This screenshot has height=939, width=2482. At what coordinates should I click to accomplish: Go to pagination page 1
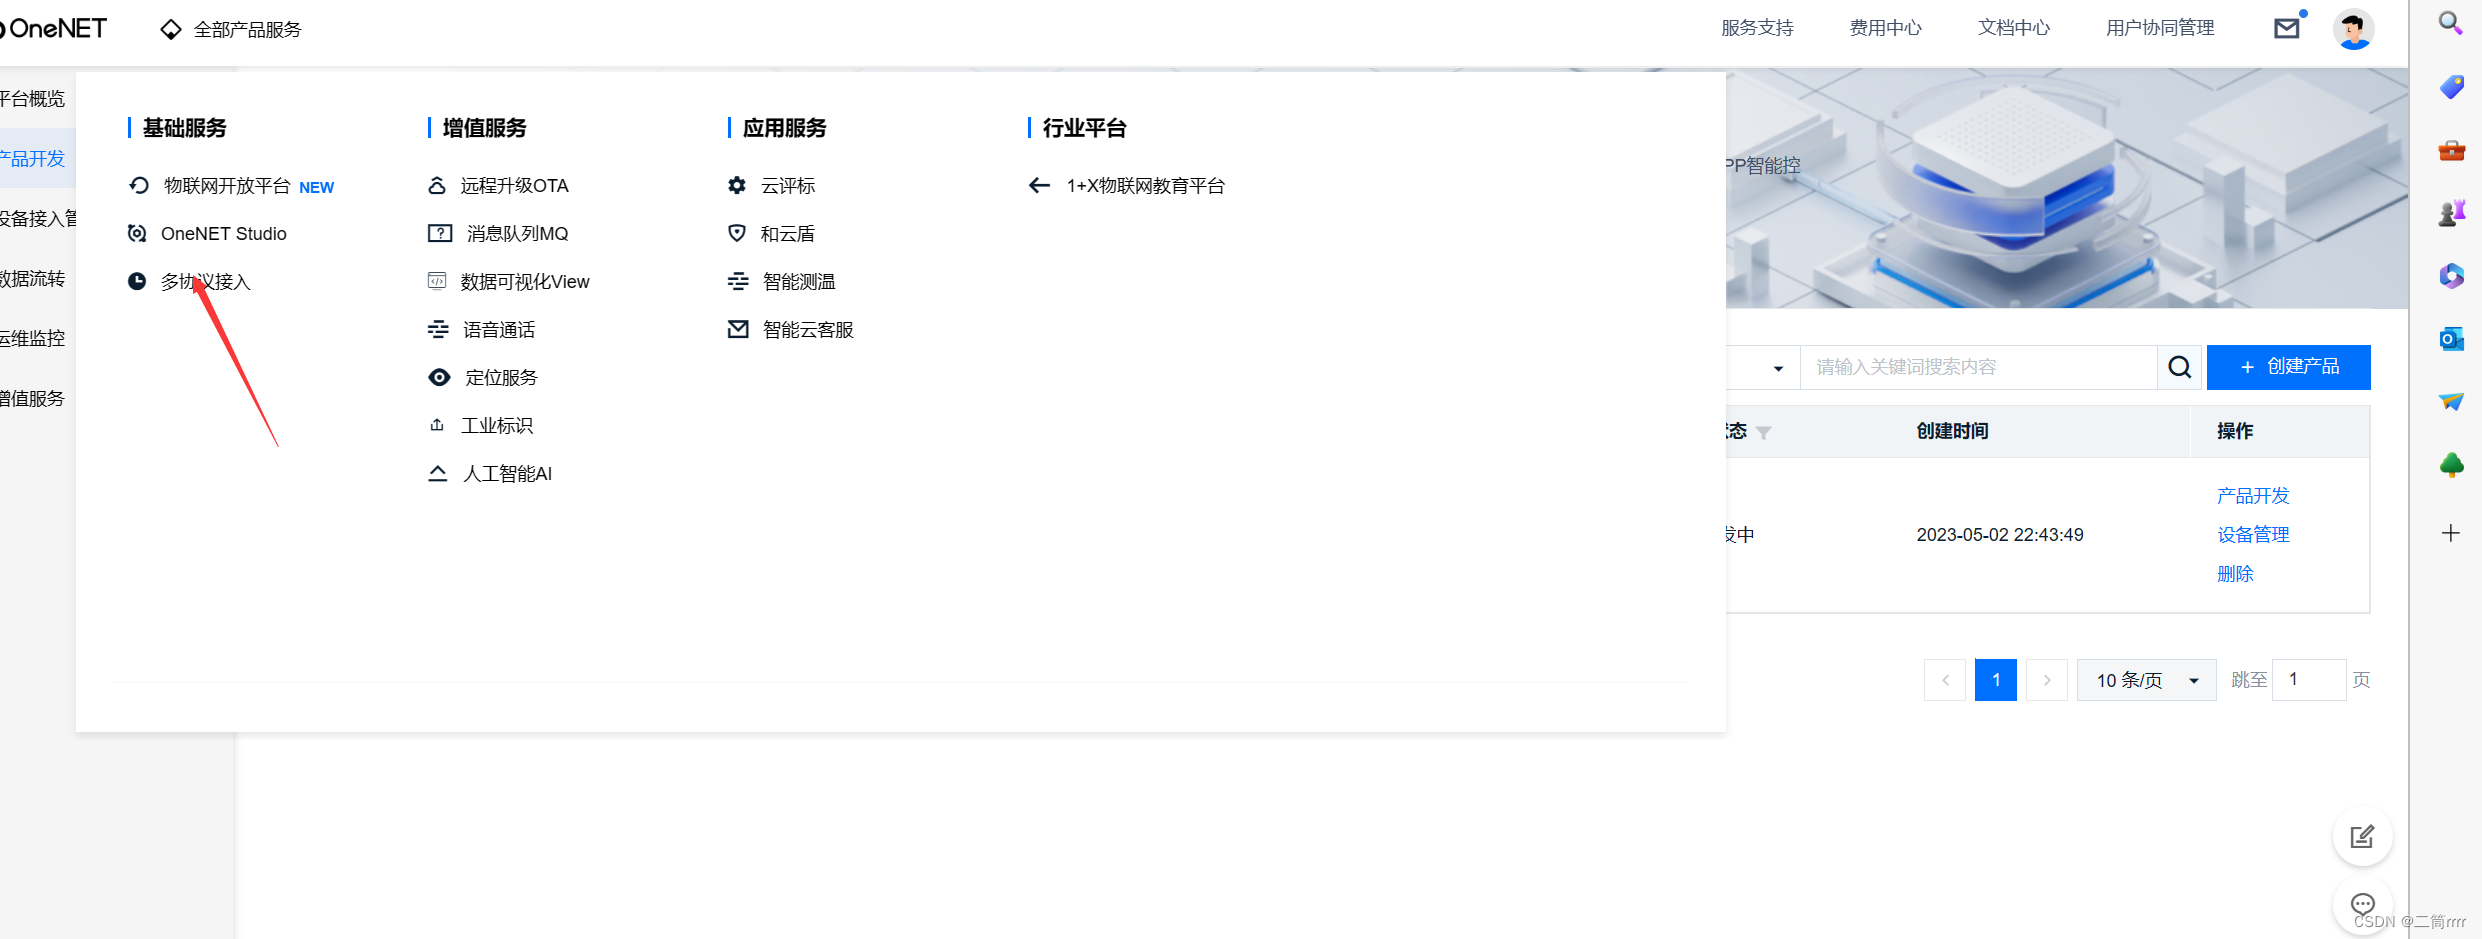[x=1995, y=680]
